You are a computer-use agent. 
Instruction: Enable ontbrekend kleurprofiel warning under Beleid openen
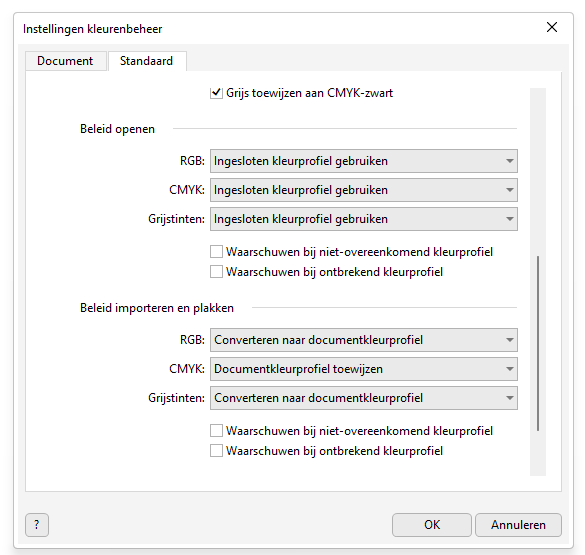coord(216,272)
